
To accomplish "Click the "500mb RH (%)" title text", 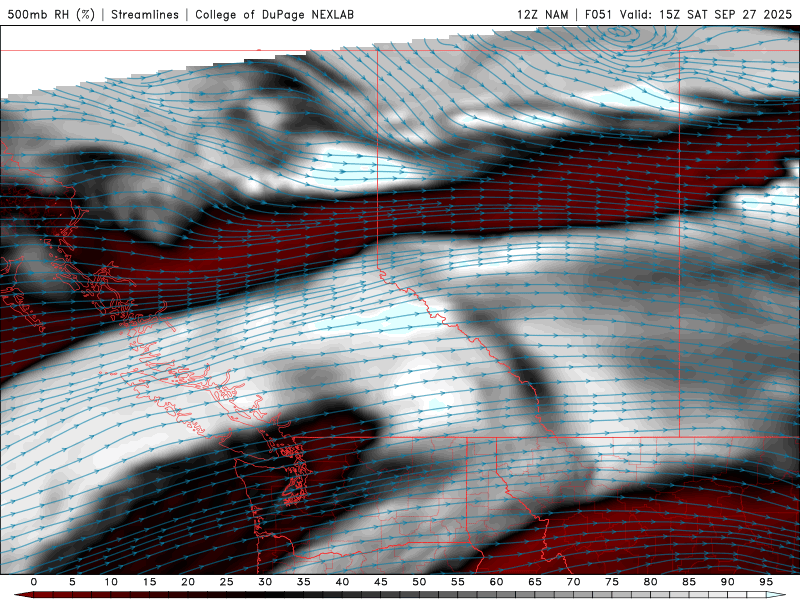I will 51,14.
